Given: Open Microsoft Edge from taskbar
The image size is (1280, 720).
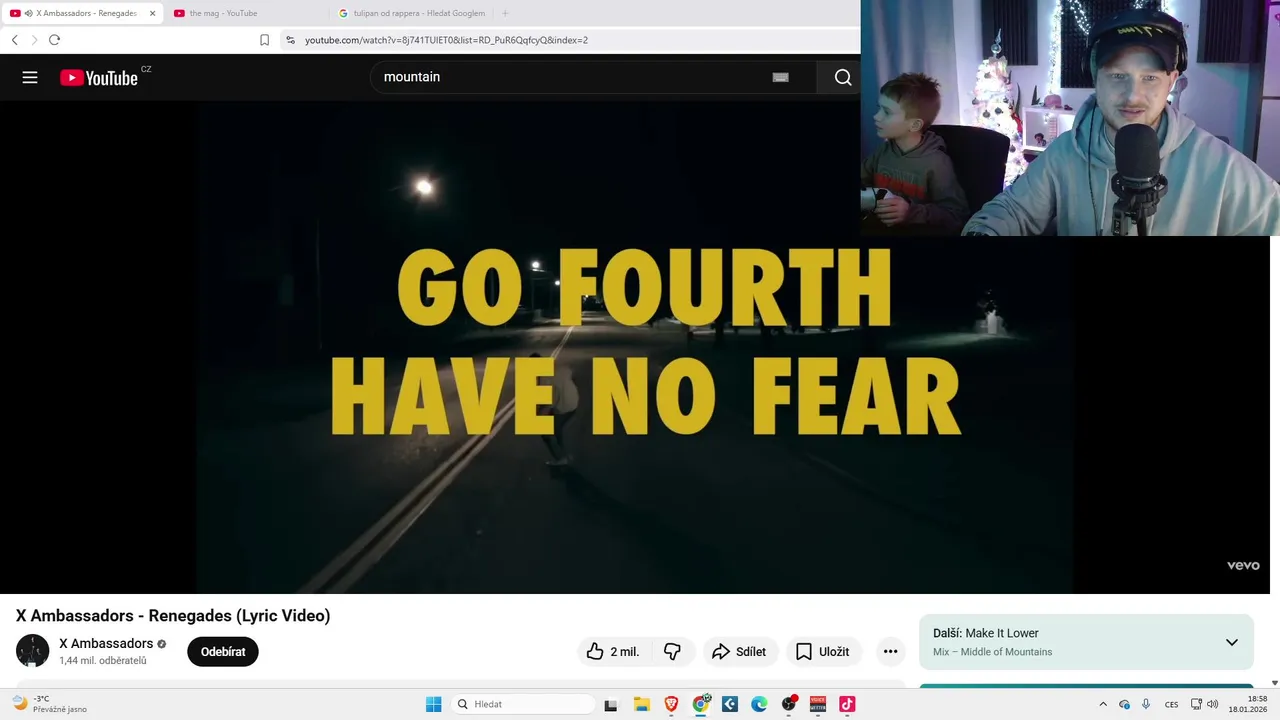Looking at the screenshot, I should tap(759, 704).
